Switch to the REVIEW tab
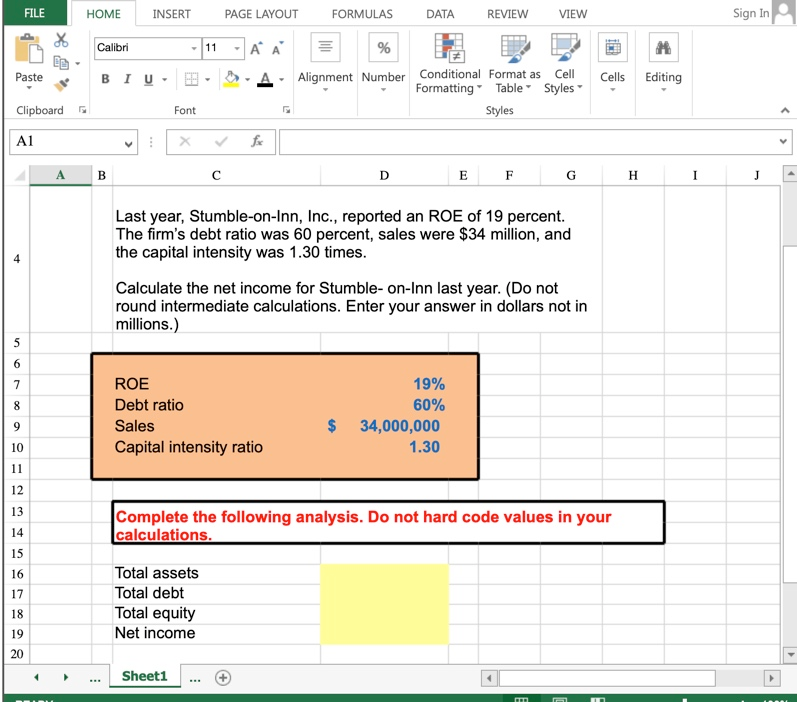797x702 pixels. pos(507,14)
